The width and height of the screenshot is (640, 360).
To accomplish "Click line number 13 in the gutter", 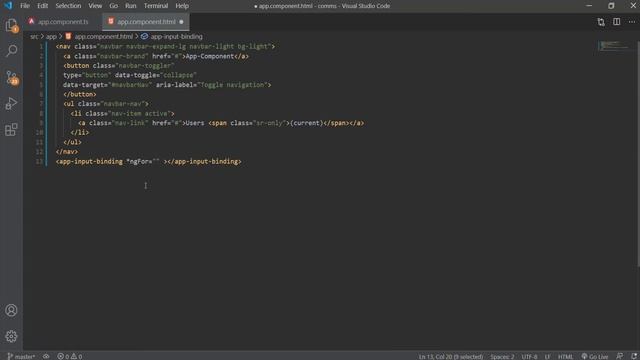I will (x=39, y=162).
